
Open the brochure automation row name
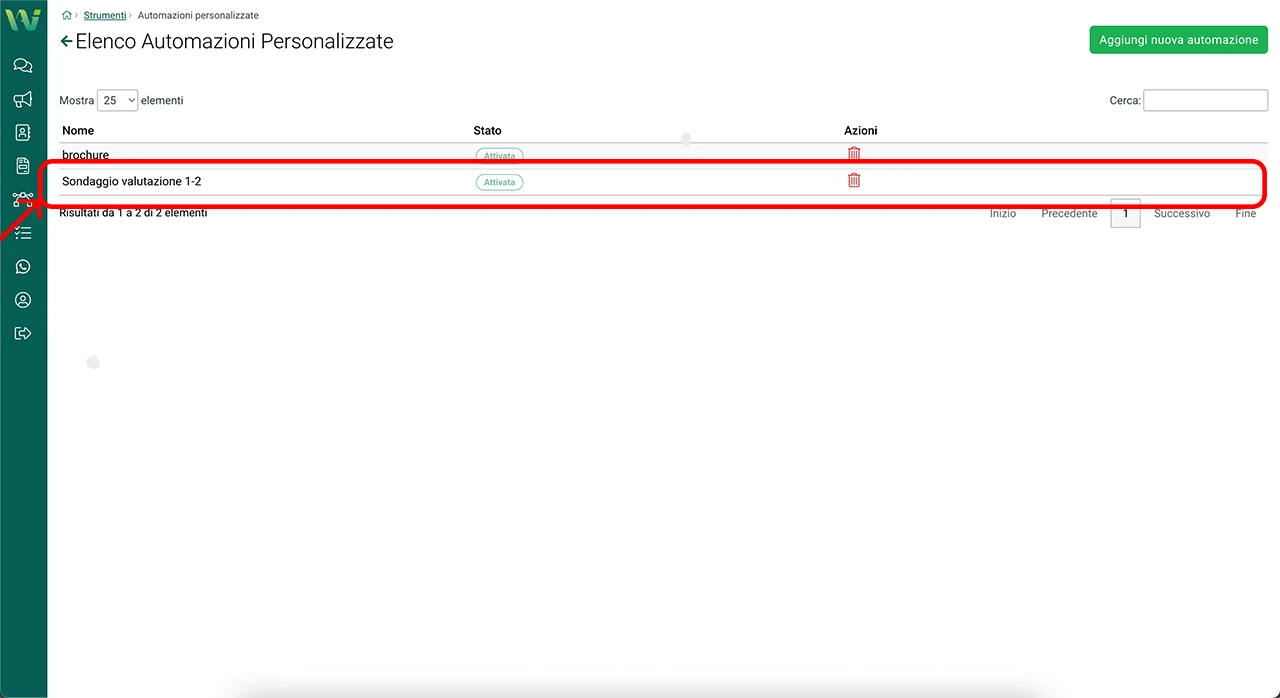click(85, 155)
